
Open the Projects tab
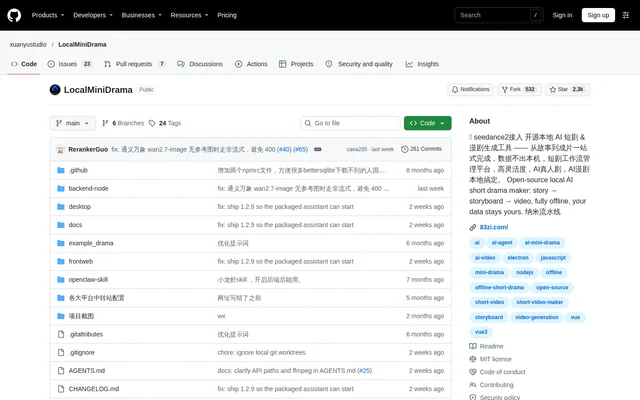(x=296, y=64)
